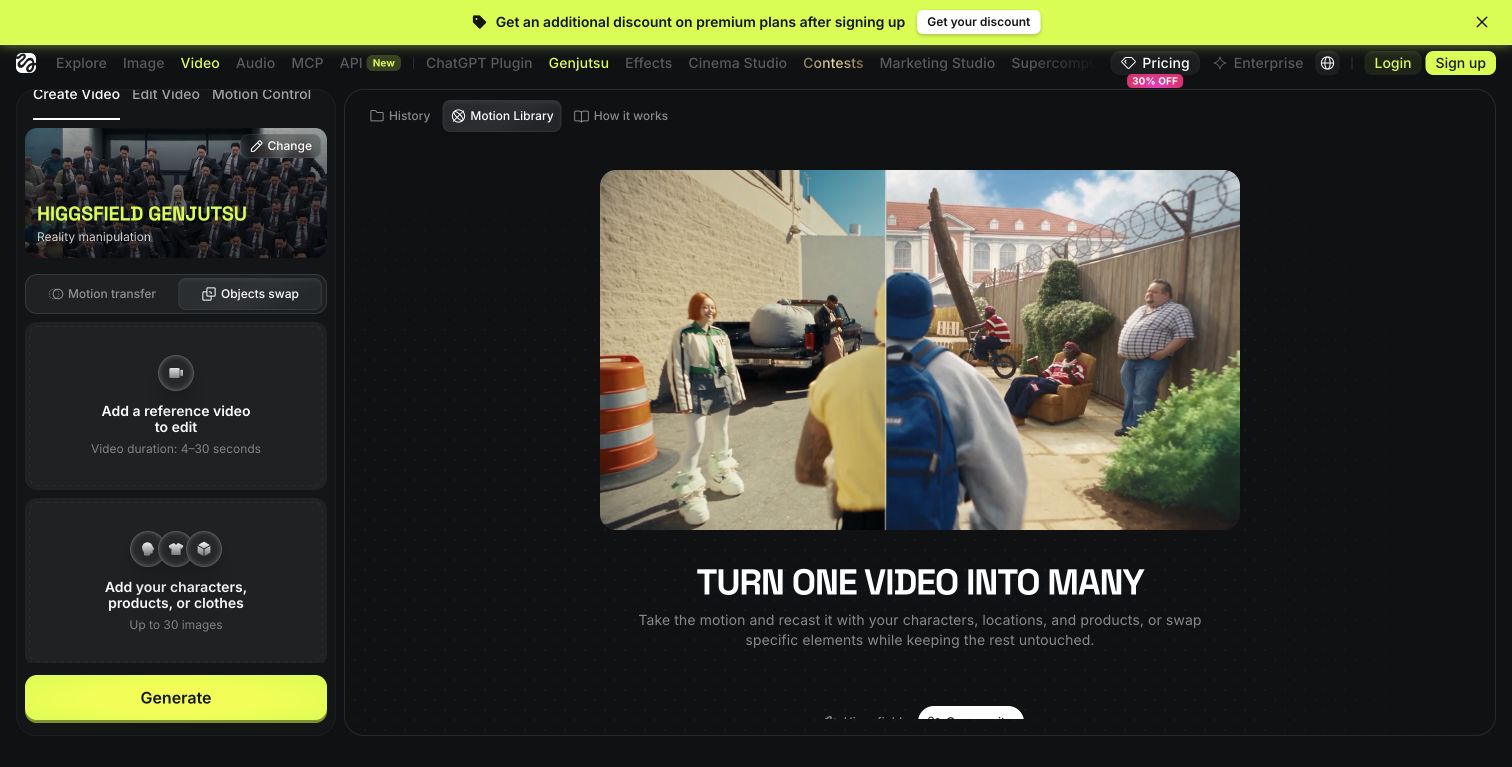Open the Image menu in navbar

click(x=143, y=63)
